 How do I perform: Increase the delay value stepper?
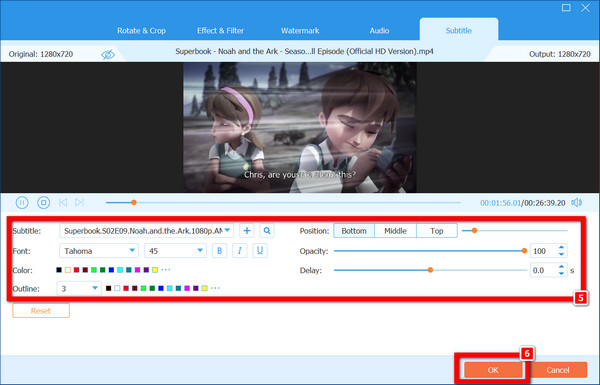pos(561,267)
